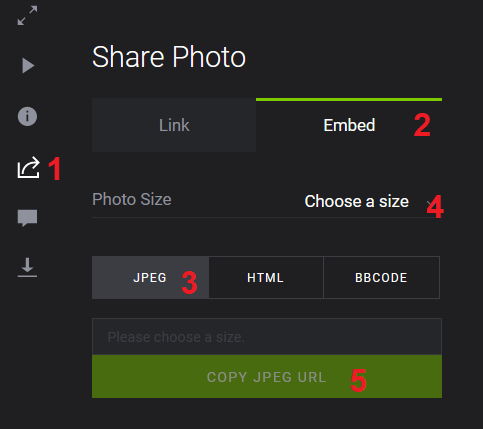Image resolution: width=483 pixels, height=429 pixels.
Task: Start the slideshow with the play icon
Action: coord(28,65)
